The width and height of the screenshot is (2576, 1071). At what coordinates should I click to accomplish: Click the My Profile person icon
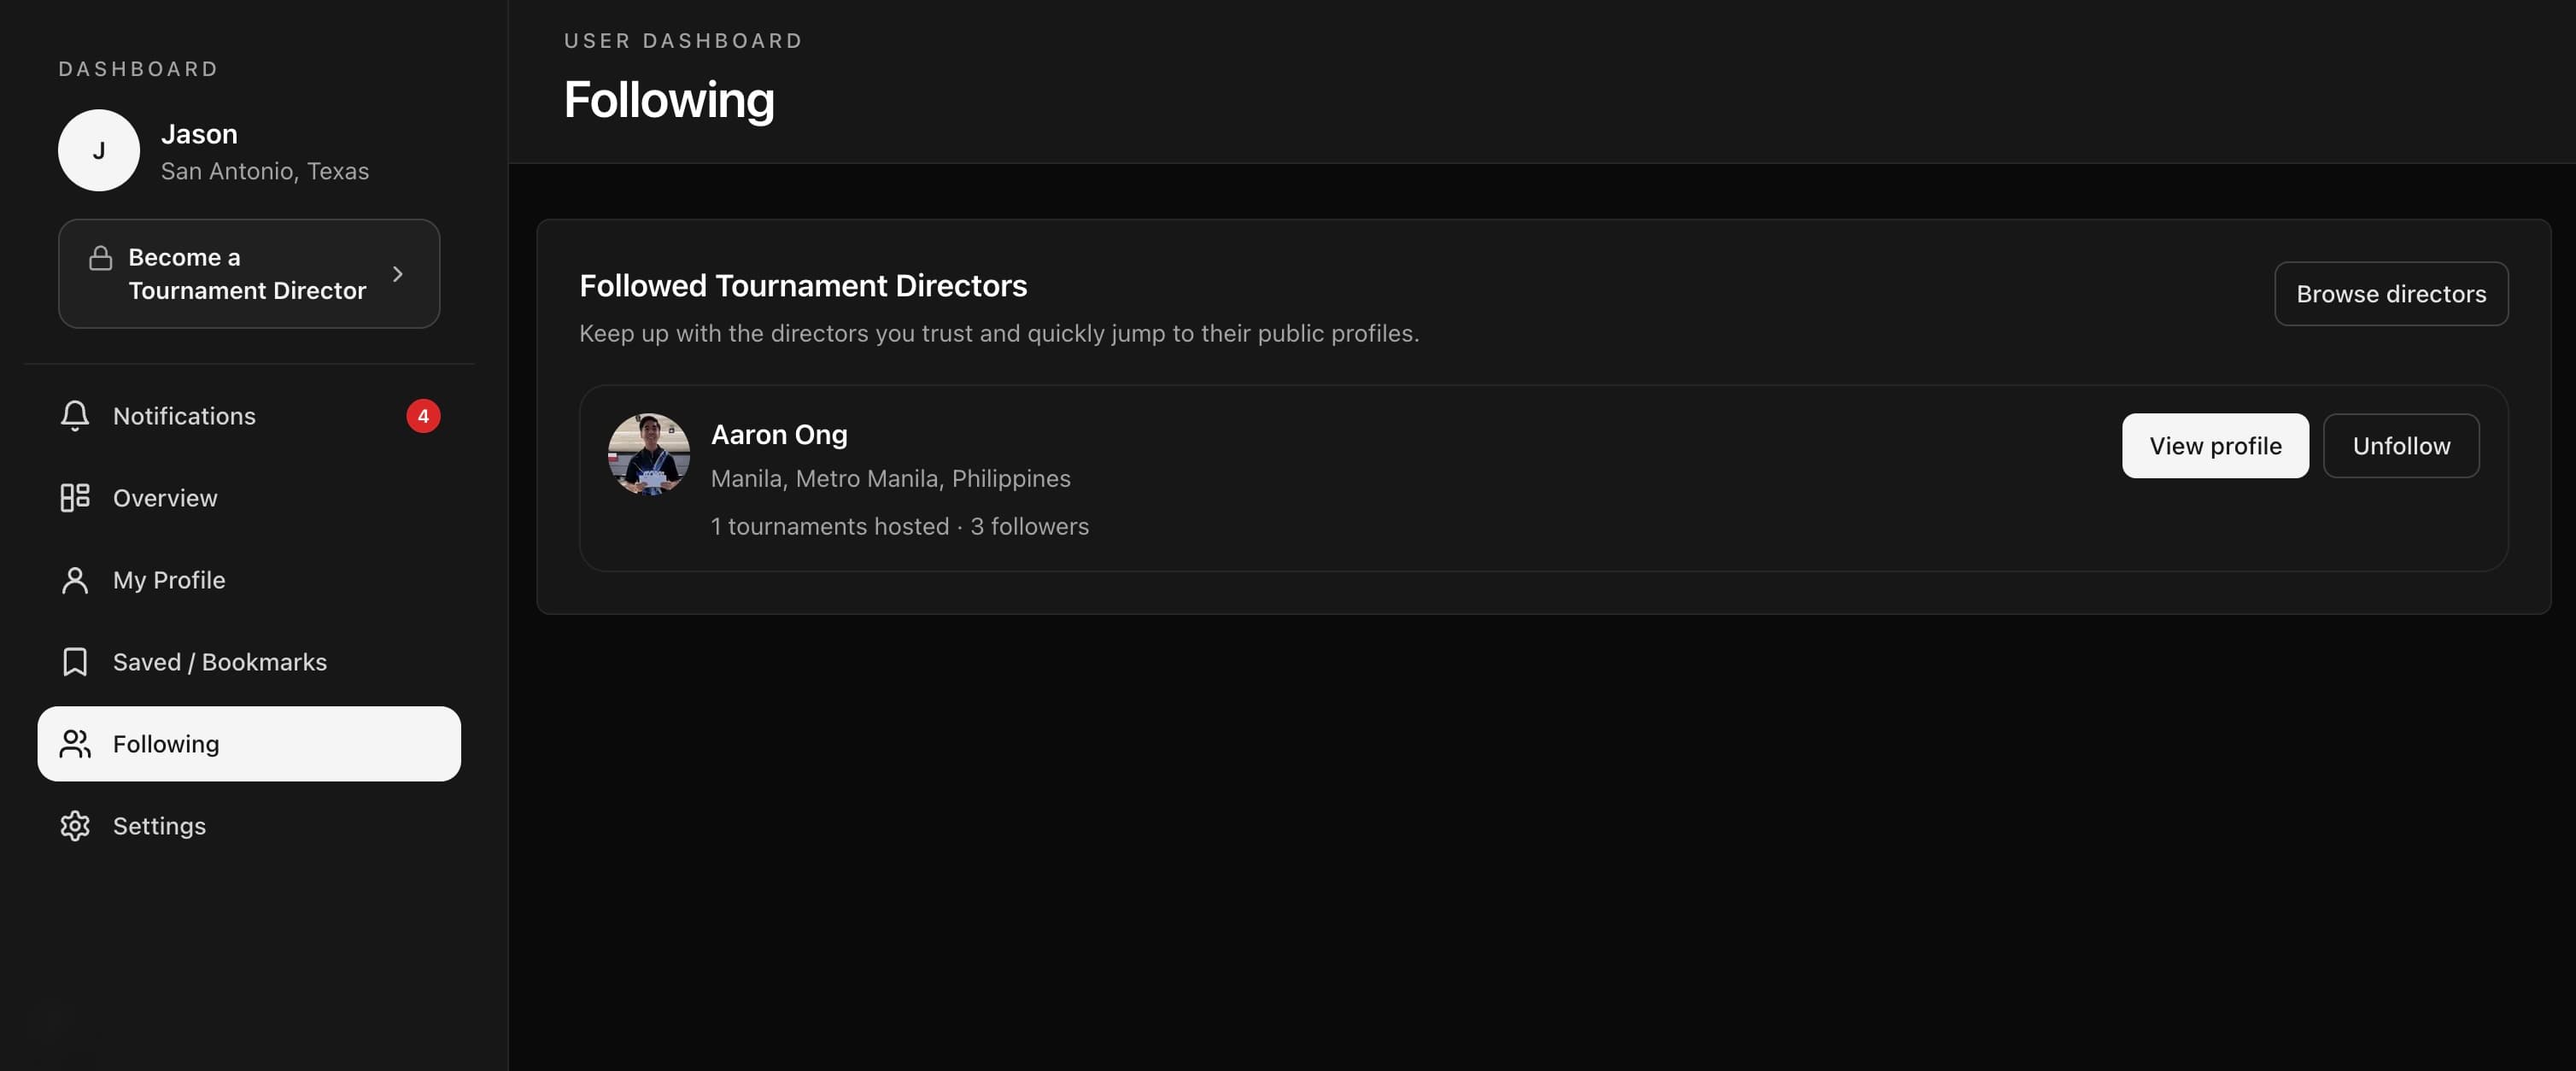pos(75,580)
